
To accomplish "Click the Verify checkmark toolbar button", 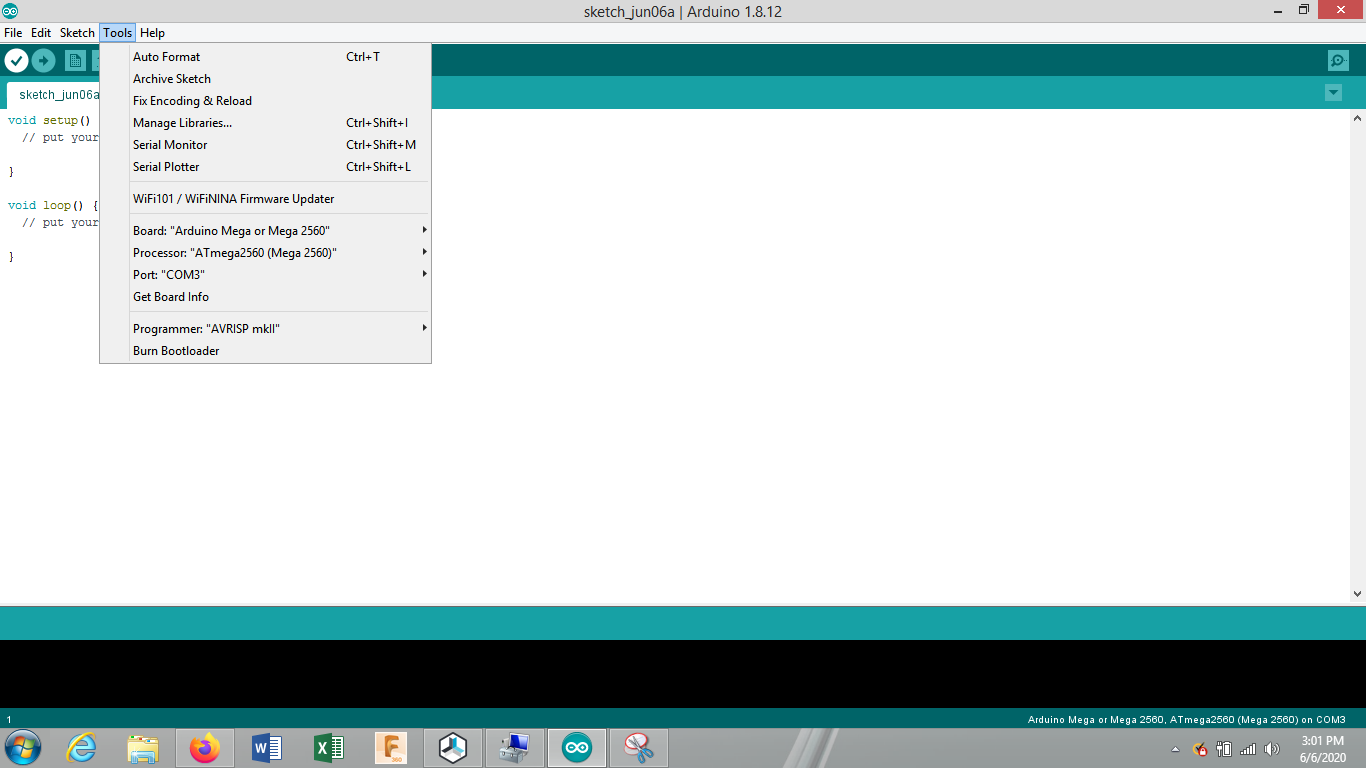I will (16, 60).
